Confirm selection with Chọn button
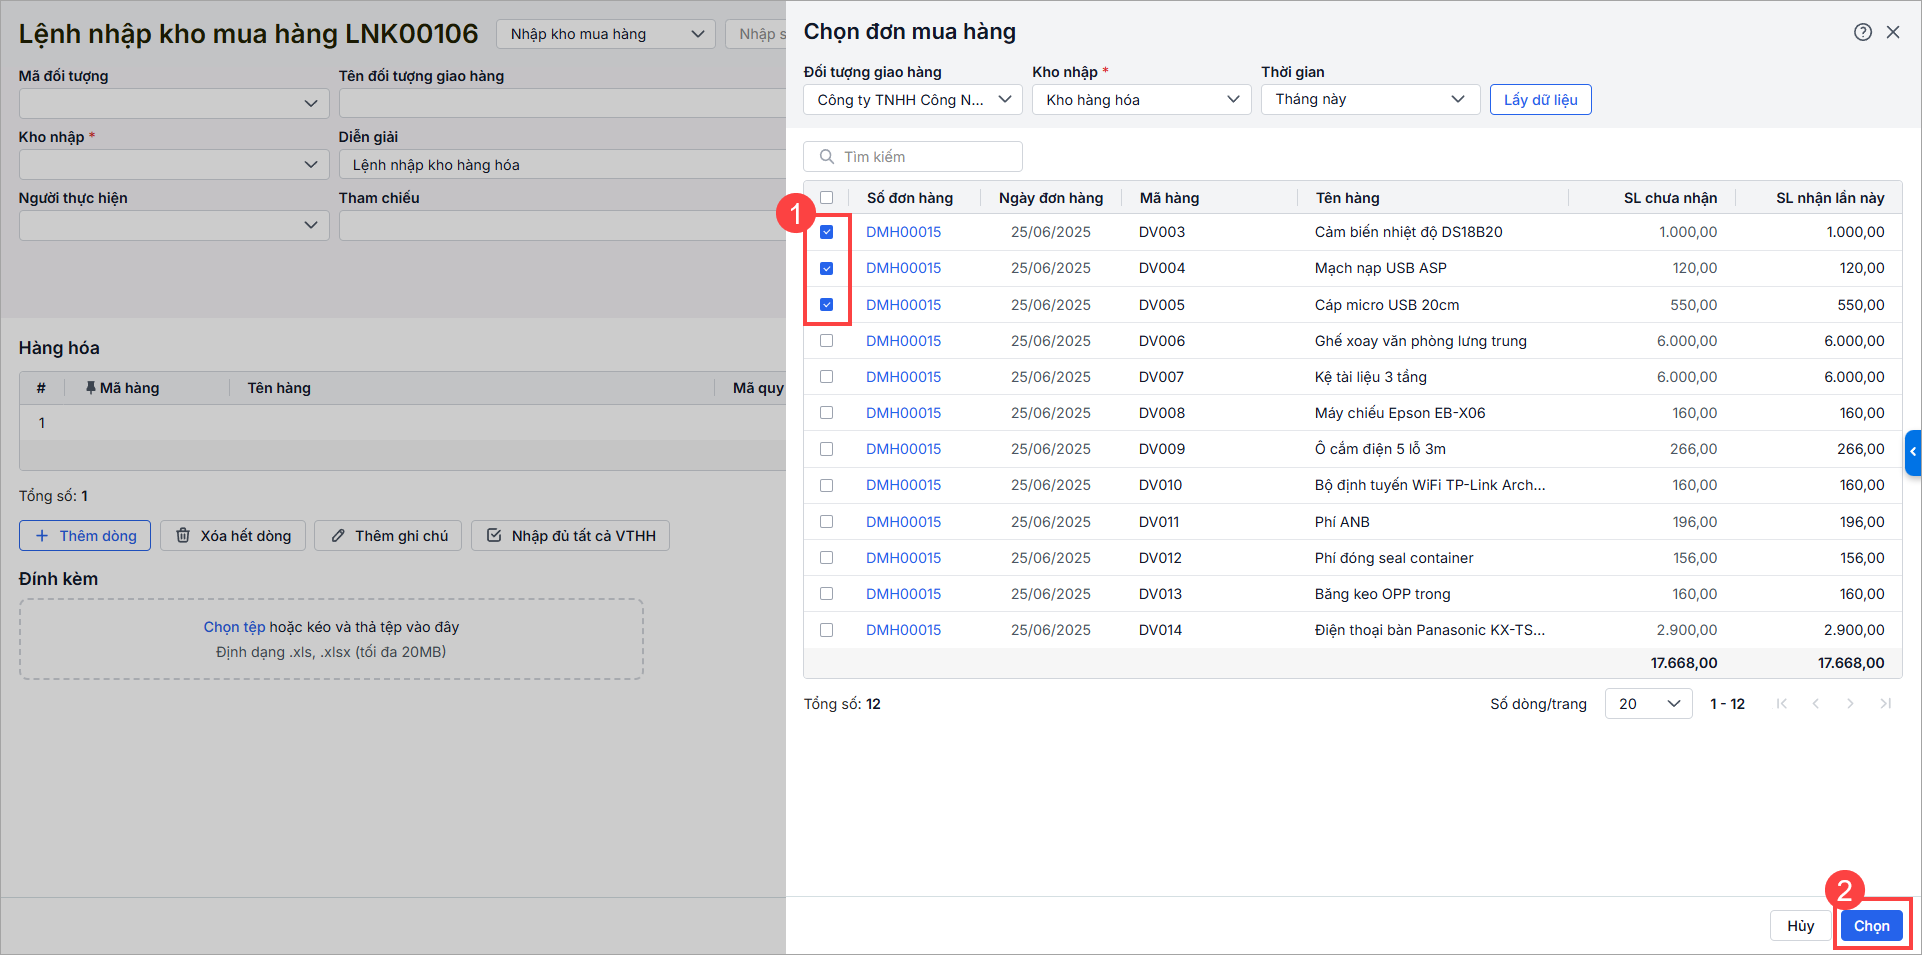This screenshot has height=955, width=1922. coord(1871,926)
